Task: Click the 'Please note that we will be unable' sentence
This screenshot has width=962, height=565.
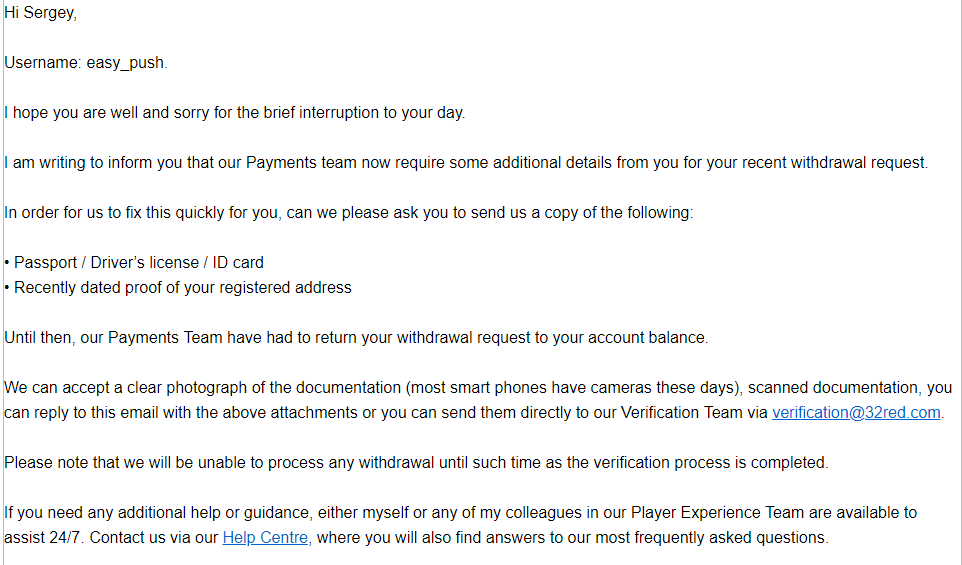Action: [417, 463]
